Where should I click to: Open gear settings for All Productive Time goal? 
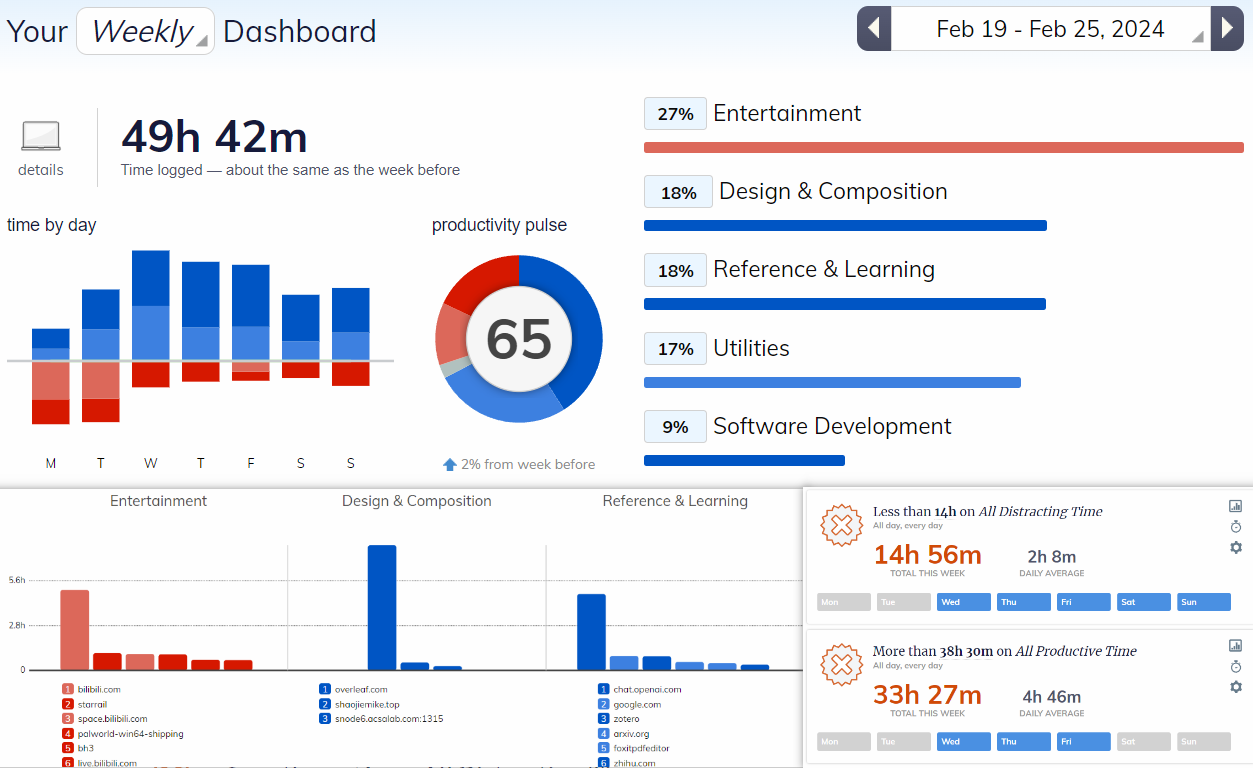(1235, 687)
